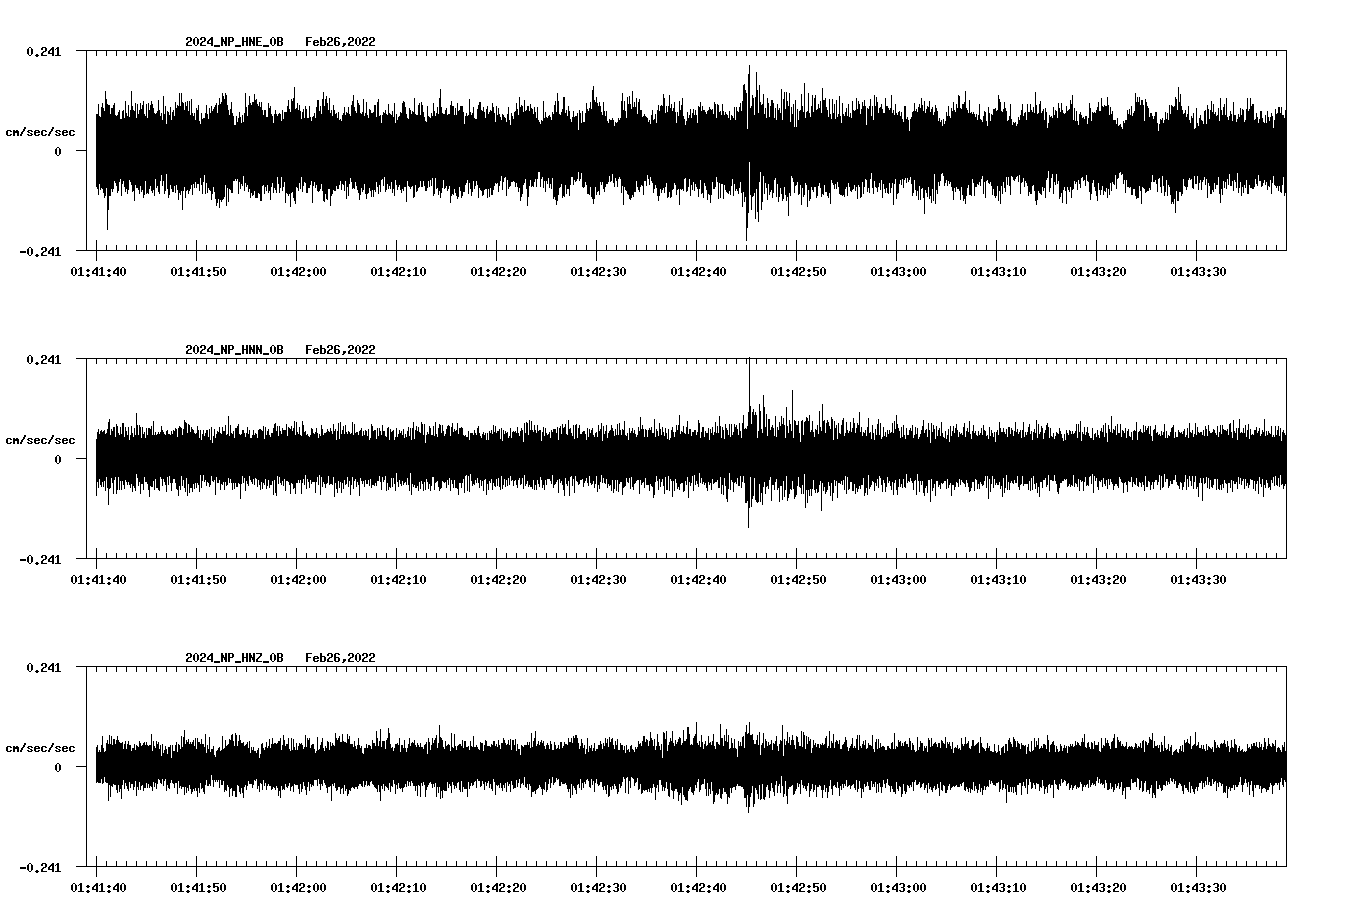Click the 01:41:40 time label under HNN plot
The height and width of the screenshot is (924, 1358).
98,580
